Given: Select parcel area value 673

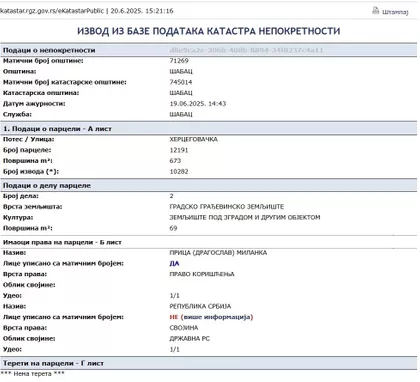Looking at the screenshot, I should click(175, 161).
